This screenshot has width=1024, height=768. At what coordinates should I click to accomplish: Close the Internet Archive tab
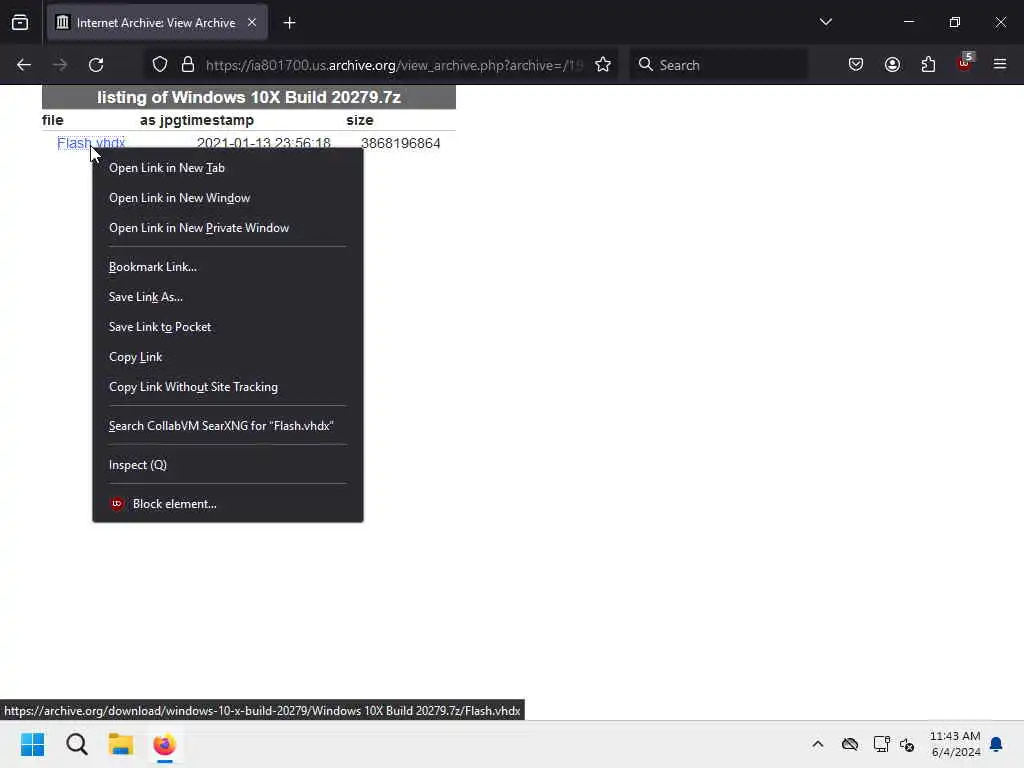click(251, 22)
